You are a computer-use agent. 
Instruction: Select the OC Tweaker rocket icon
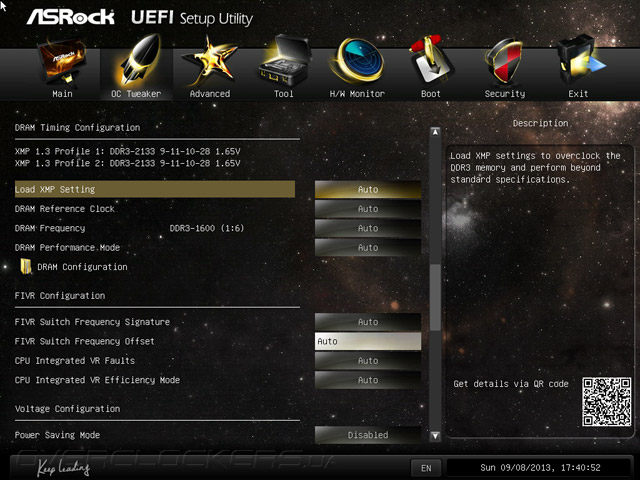pos(140,60)
